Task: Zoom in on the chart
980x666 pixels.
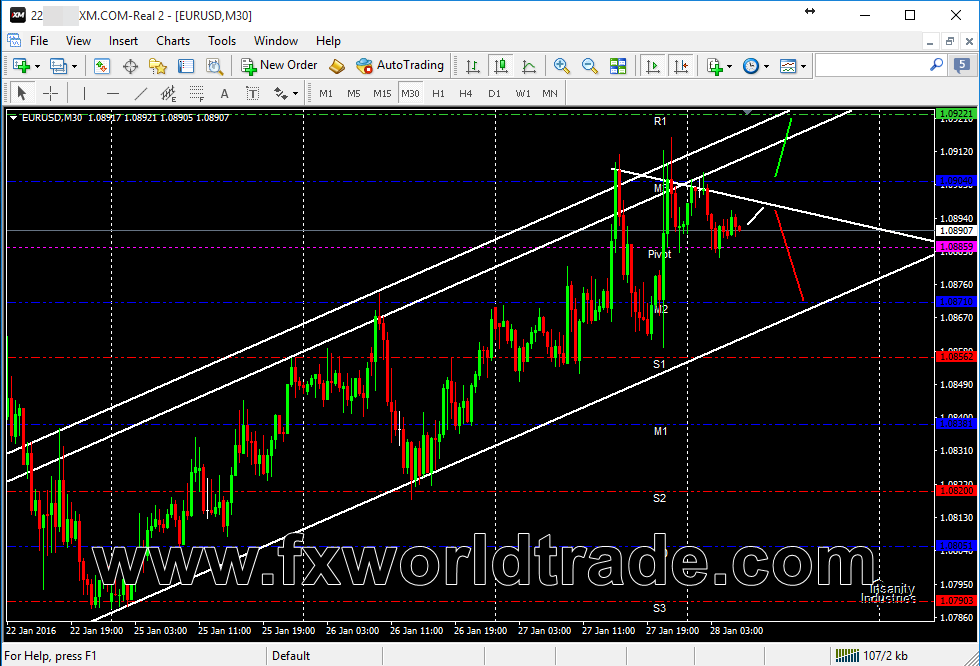Action: coord(561,66)
